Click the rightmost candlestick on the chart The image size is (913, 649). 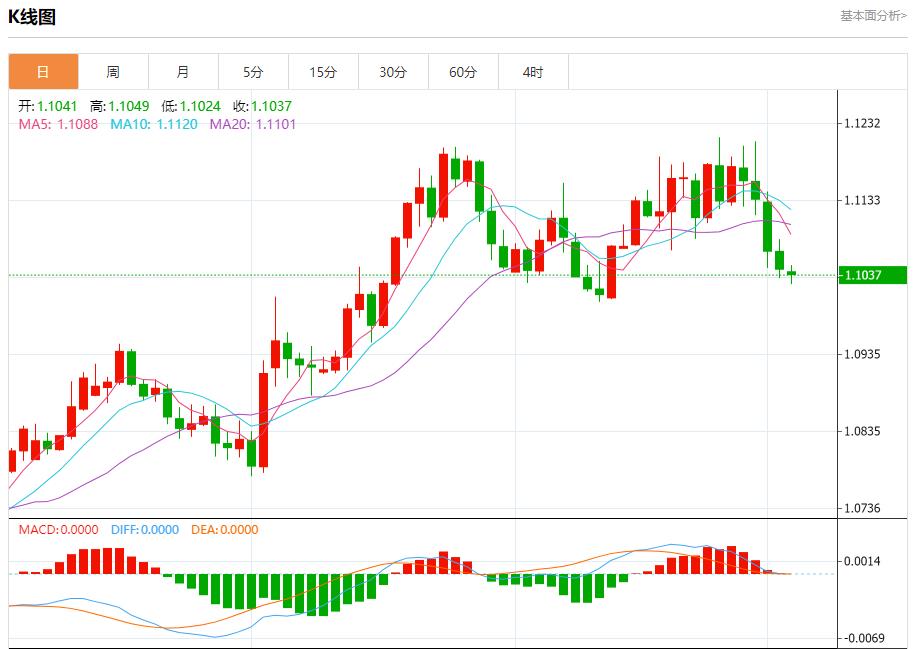tap(791, 273)
